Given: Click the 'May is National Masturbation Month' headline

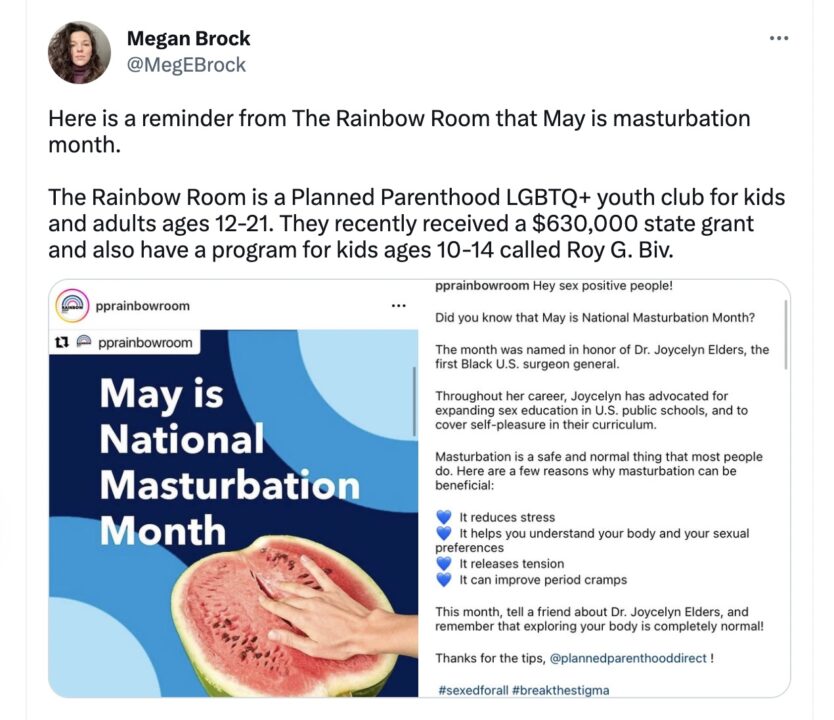Looking at the screenshot, I should (x=228, y=462).
